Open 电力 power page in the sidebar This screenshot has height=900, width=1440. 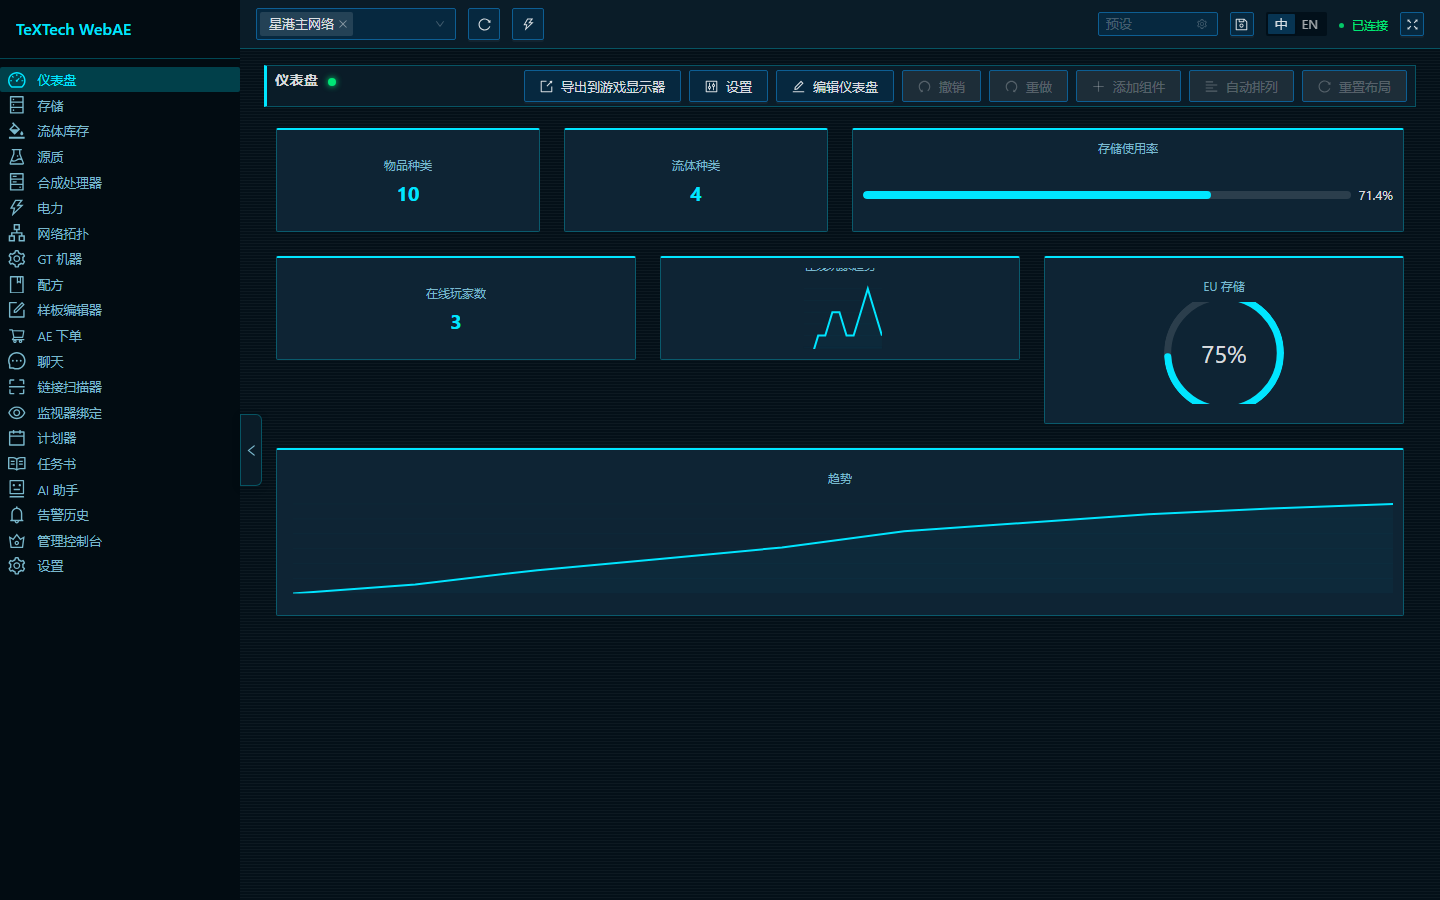(120, 208)
